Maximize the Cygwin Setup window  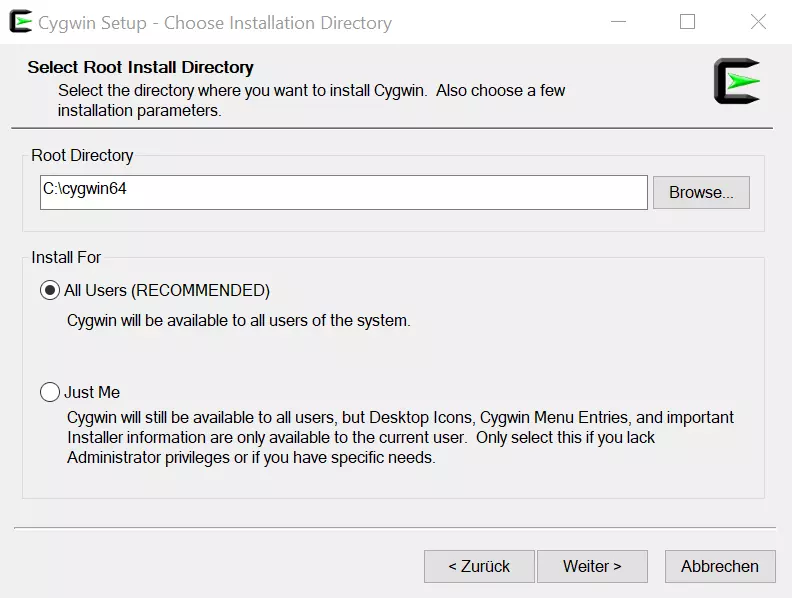click(687, 22)
